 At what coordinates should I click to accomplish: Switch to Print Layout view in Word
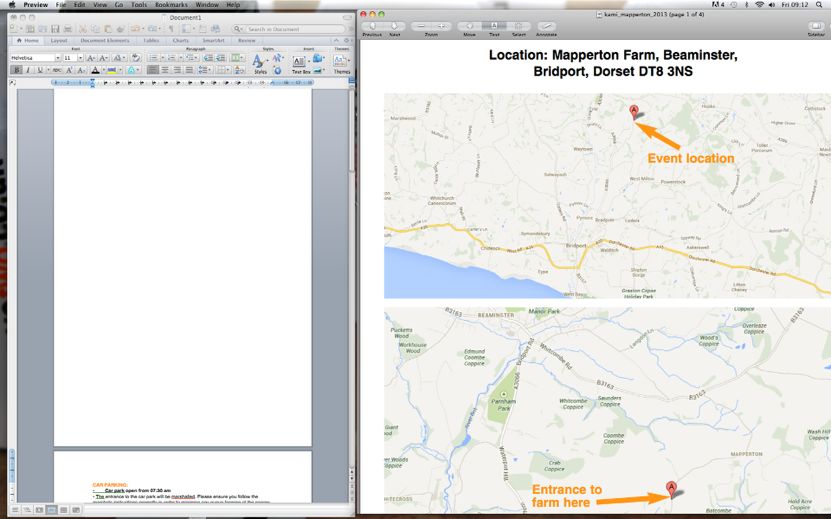click(51, 509)
